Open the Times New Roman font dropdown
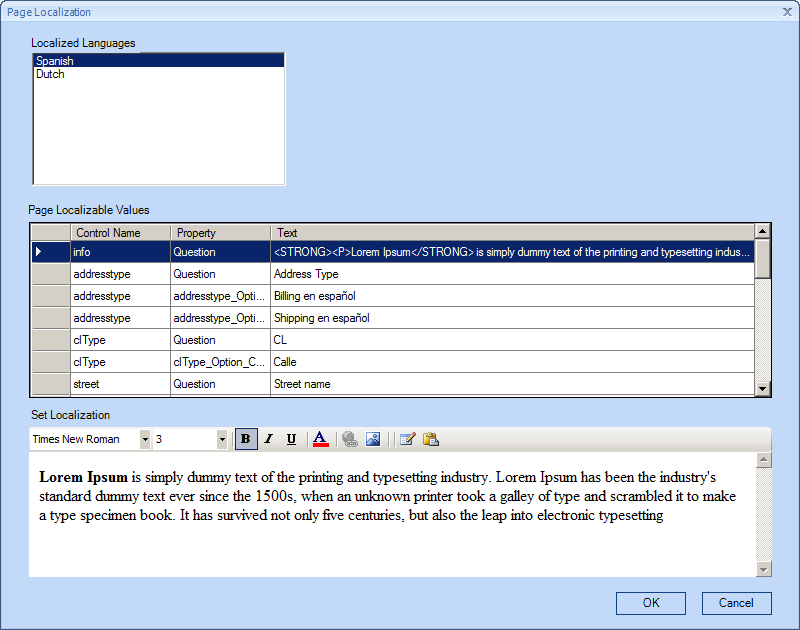The image size is (800, 630). (145, 439)
